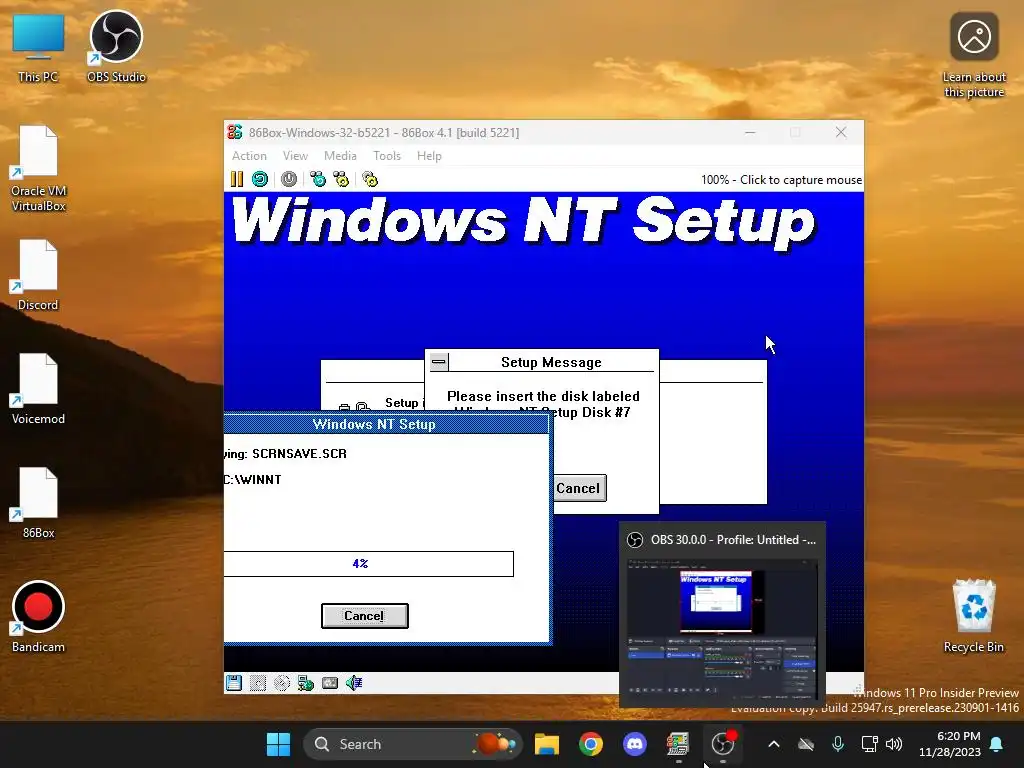This screenshot has width=1024, height=768.
Task: Send Ctrl+Alt+Del via 86Box toolbar icon
Action: 318,179
